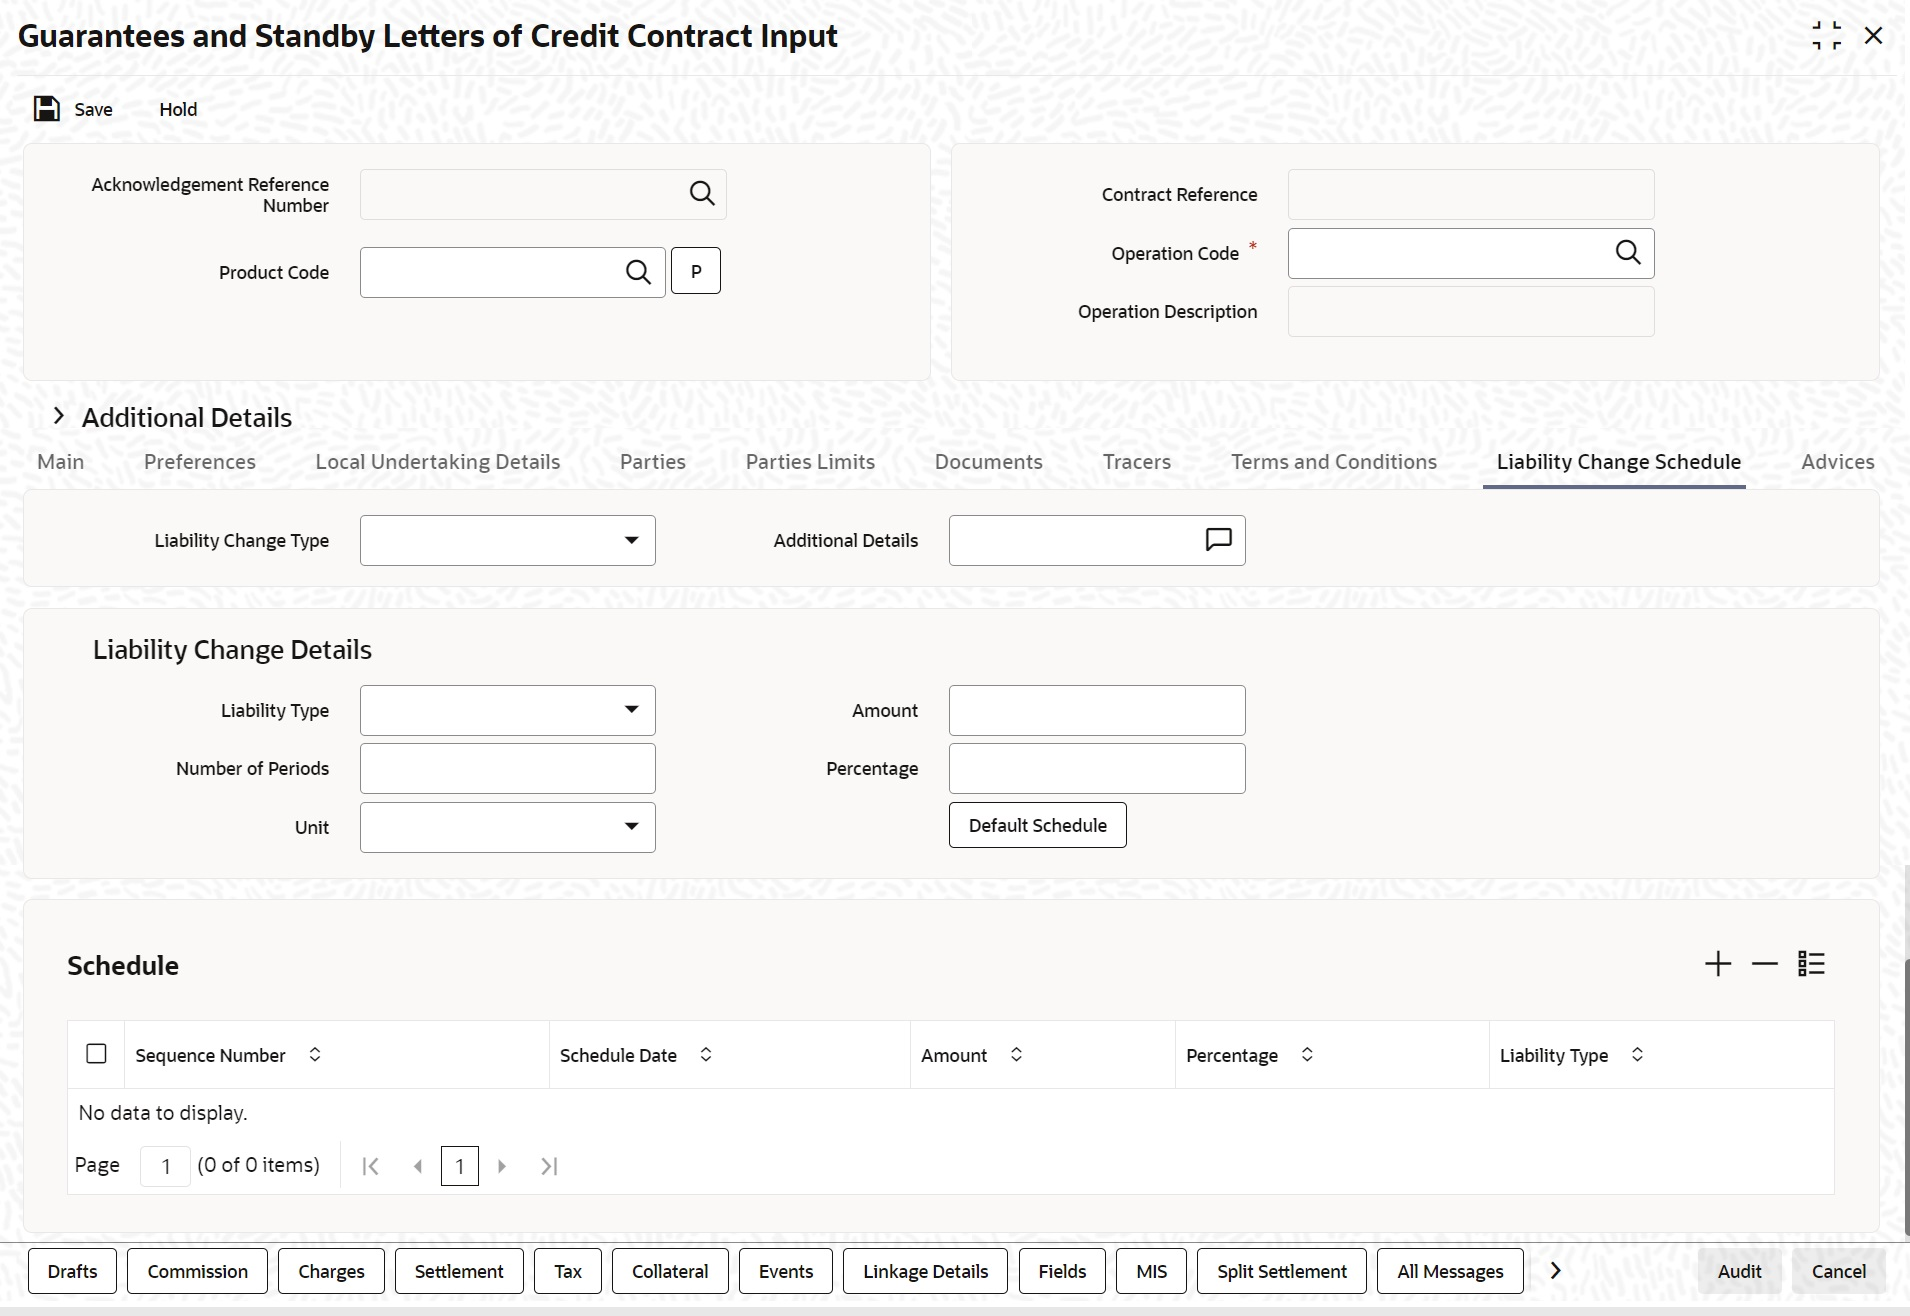
Task: Click current page 1 in Schedule pagination
Action: [460, 1166]
